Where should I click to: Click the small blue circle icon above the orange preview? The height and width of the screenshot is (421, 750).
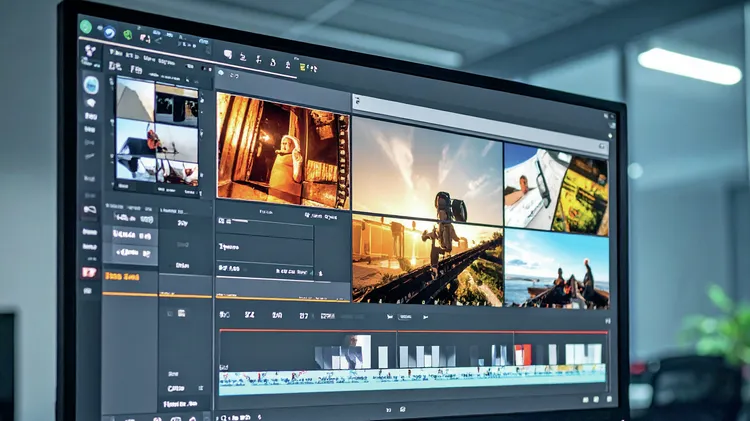221,73
